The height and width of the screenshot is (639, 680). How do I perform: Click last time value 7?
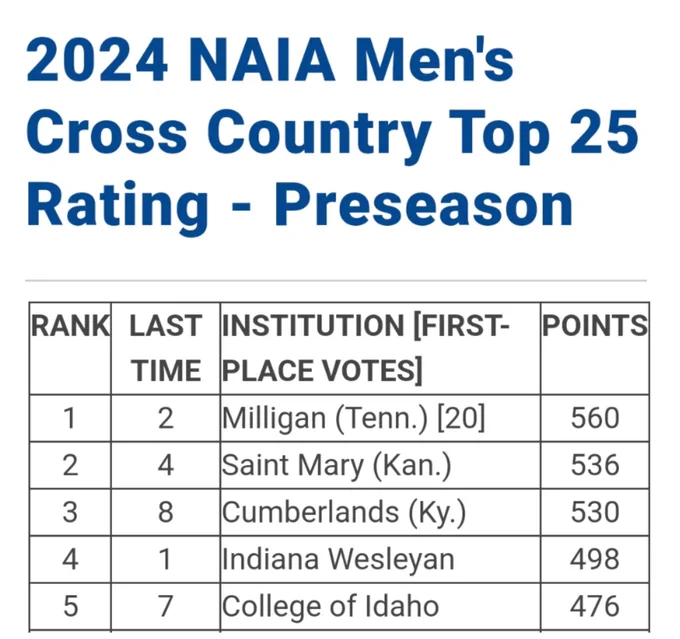[x=166, y=606]
